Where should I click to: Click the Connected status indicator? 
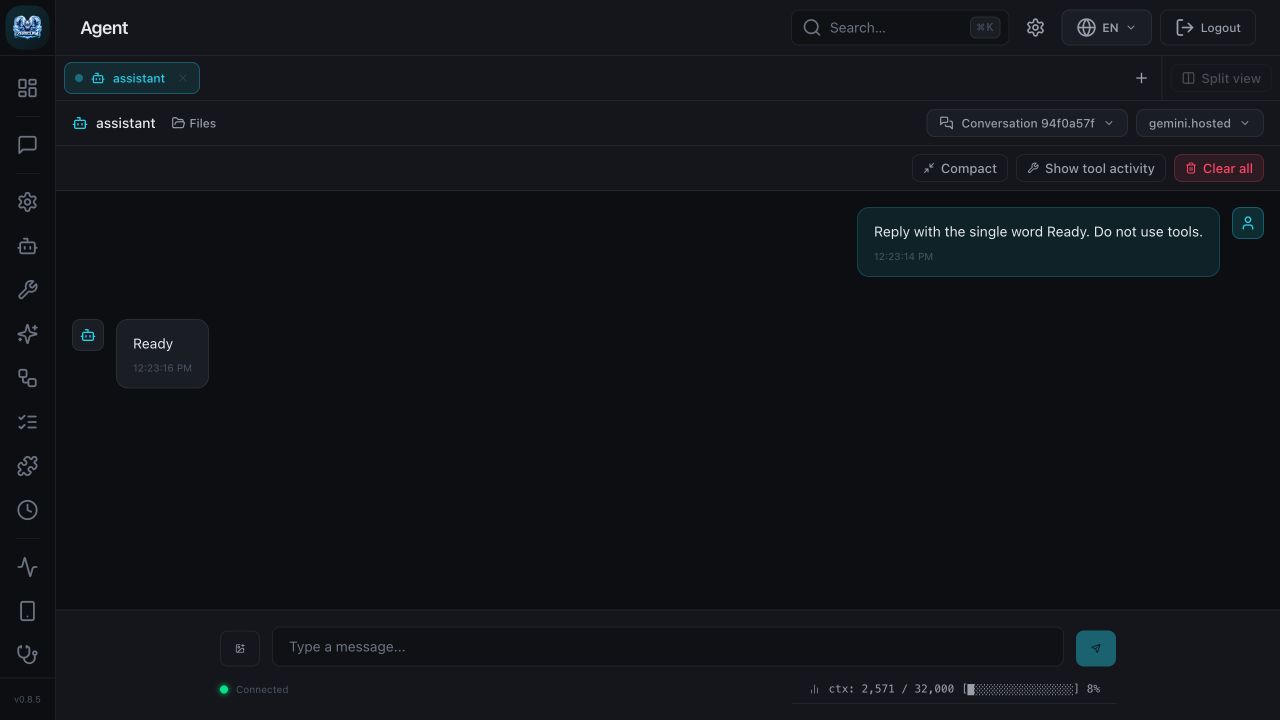click(254, 689)
